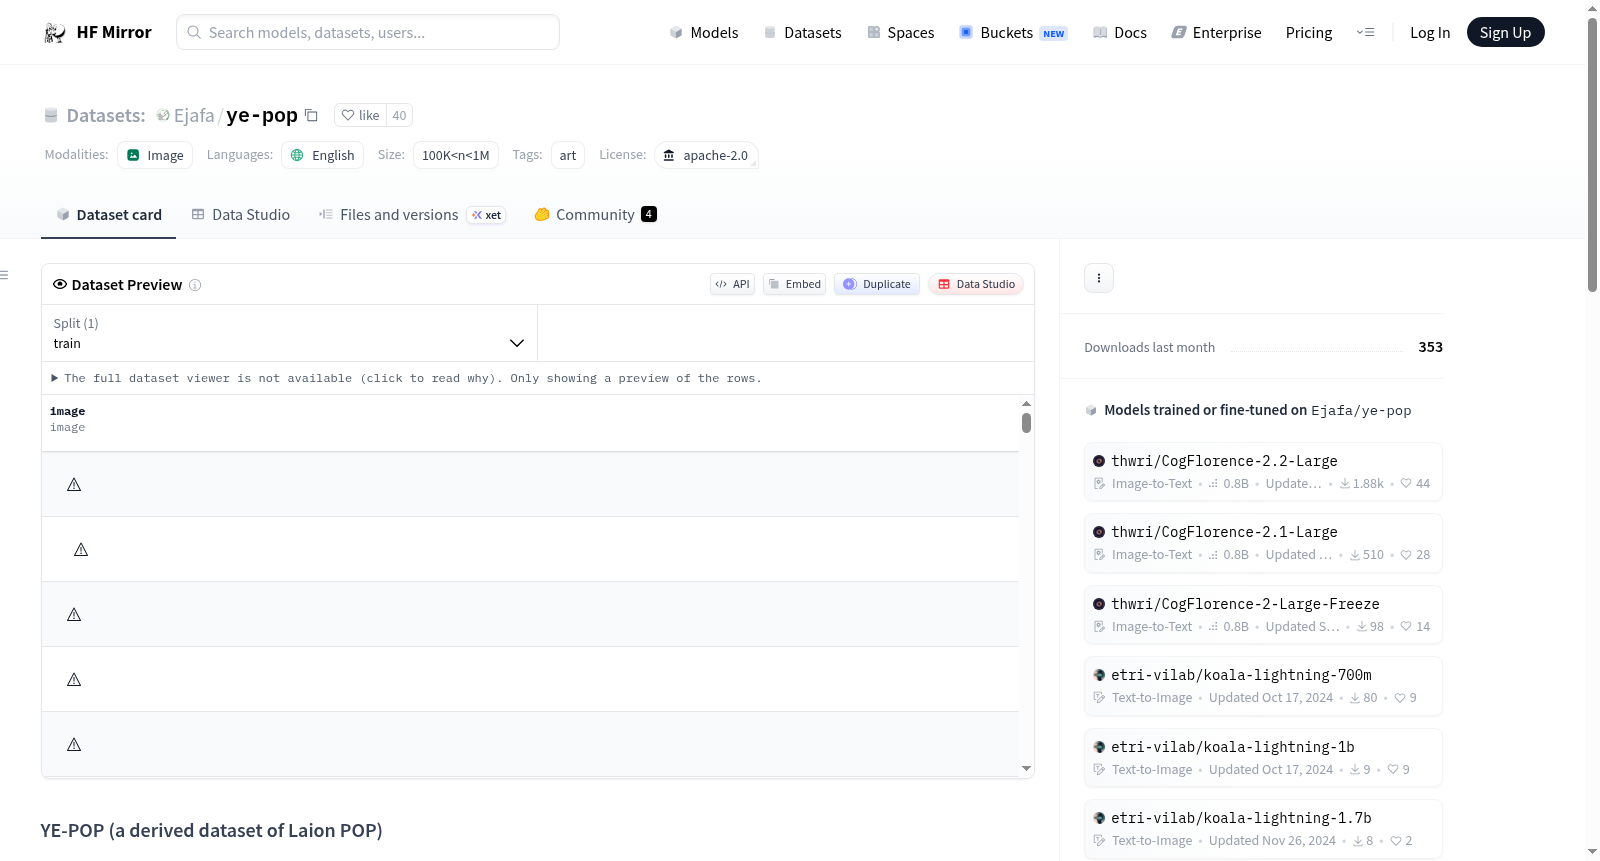The width and height of the screenshot is (1600, 861).
Task: Switch to the Community tab
Action: (x=596, y=215)
